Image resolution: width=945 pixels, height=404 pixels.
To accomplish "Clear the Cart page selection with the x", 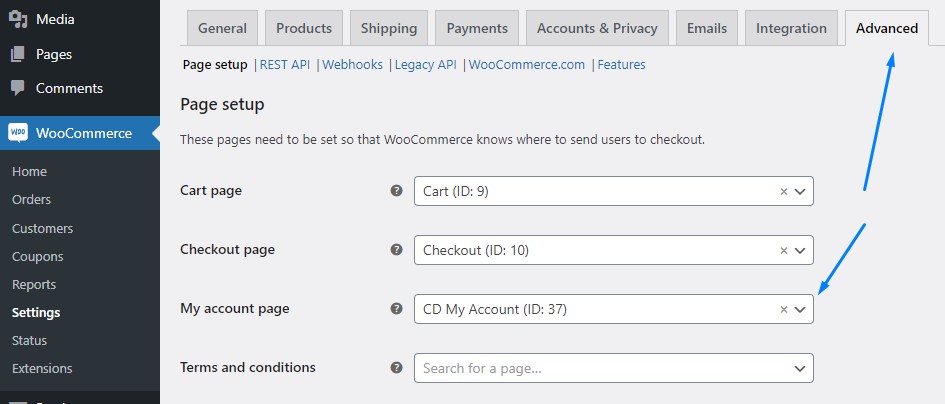I will (783, 191).
